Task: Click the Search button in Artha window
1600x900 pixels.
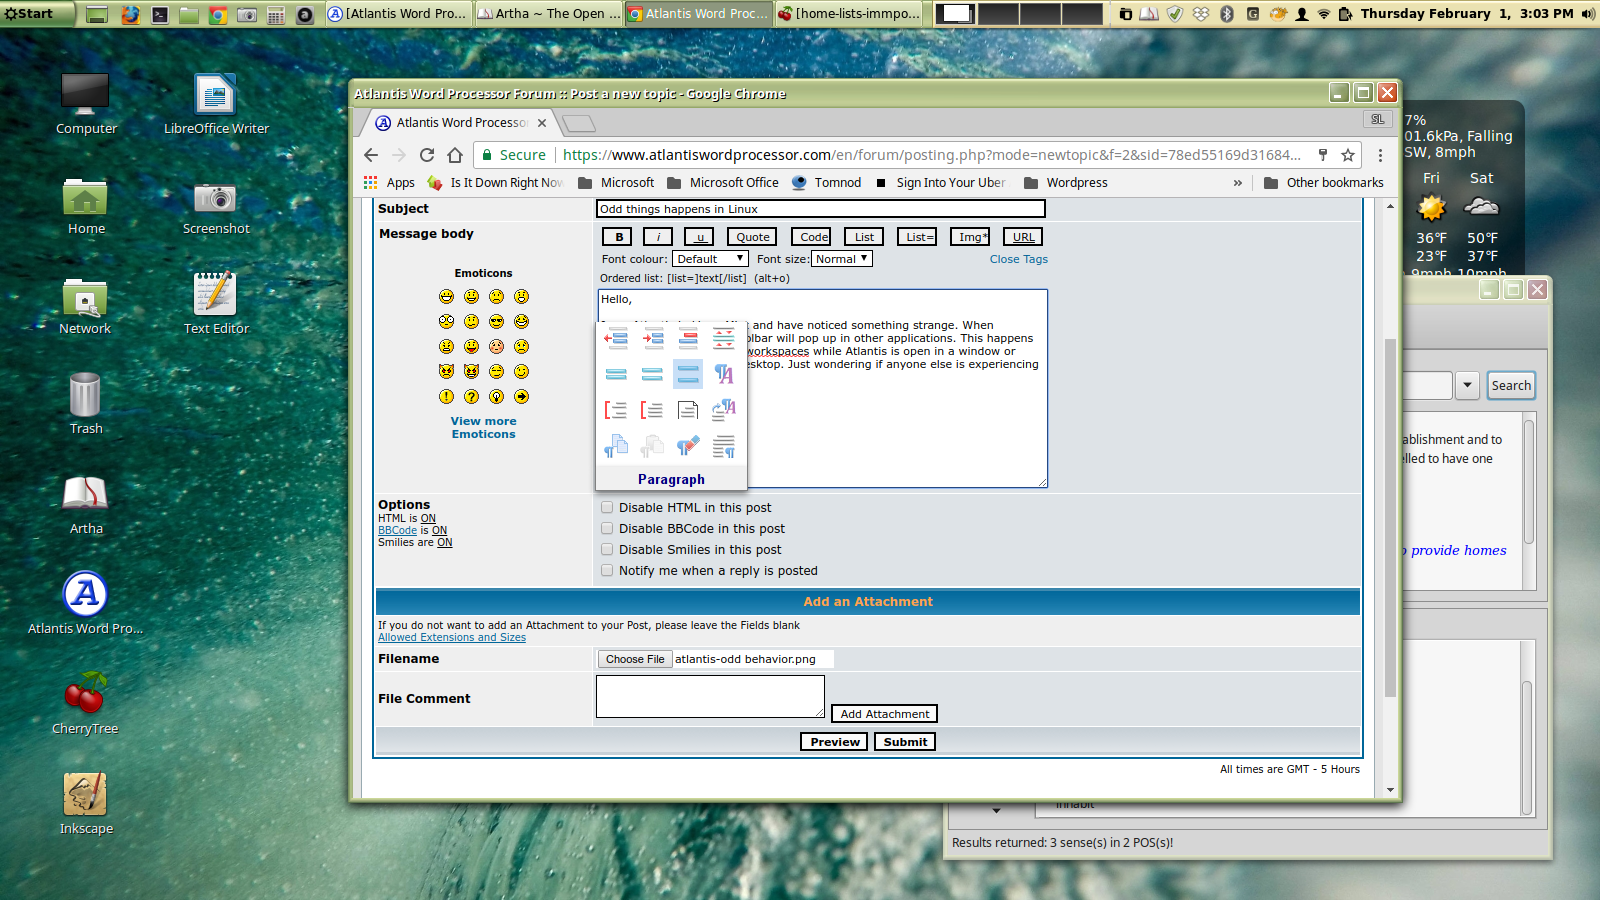Action: [x=1511, y=385]
